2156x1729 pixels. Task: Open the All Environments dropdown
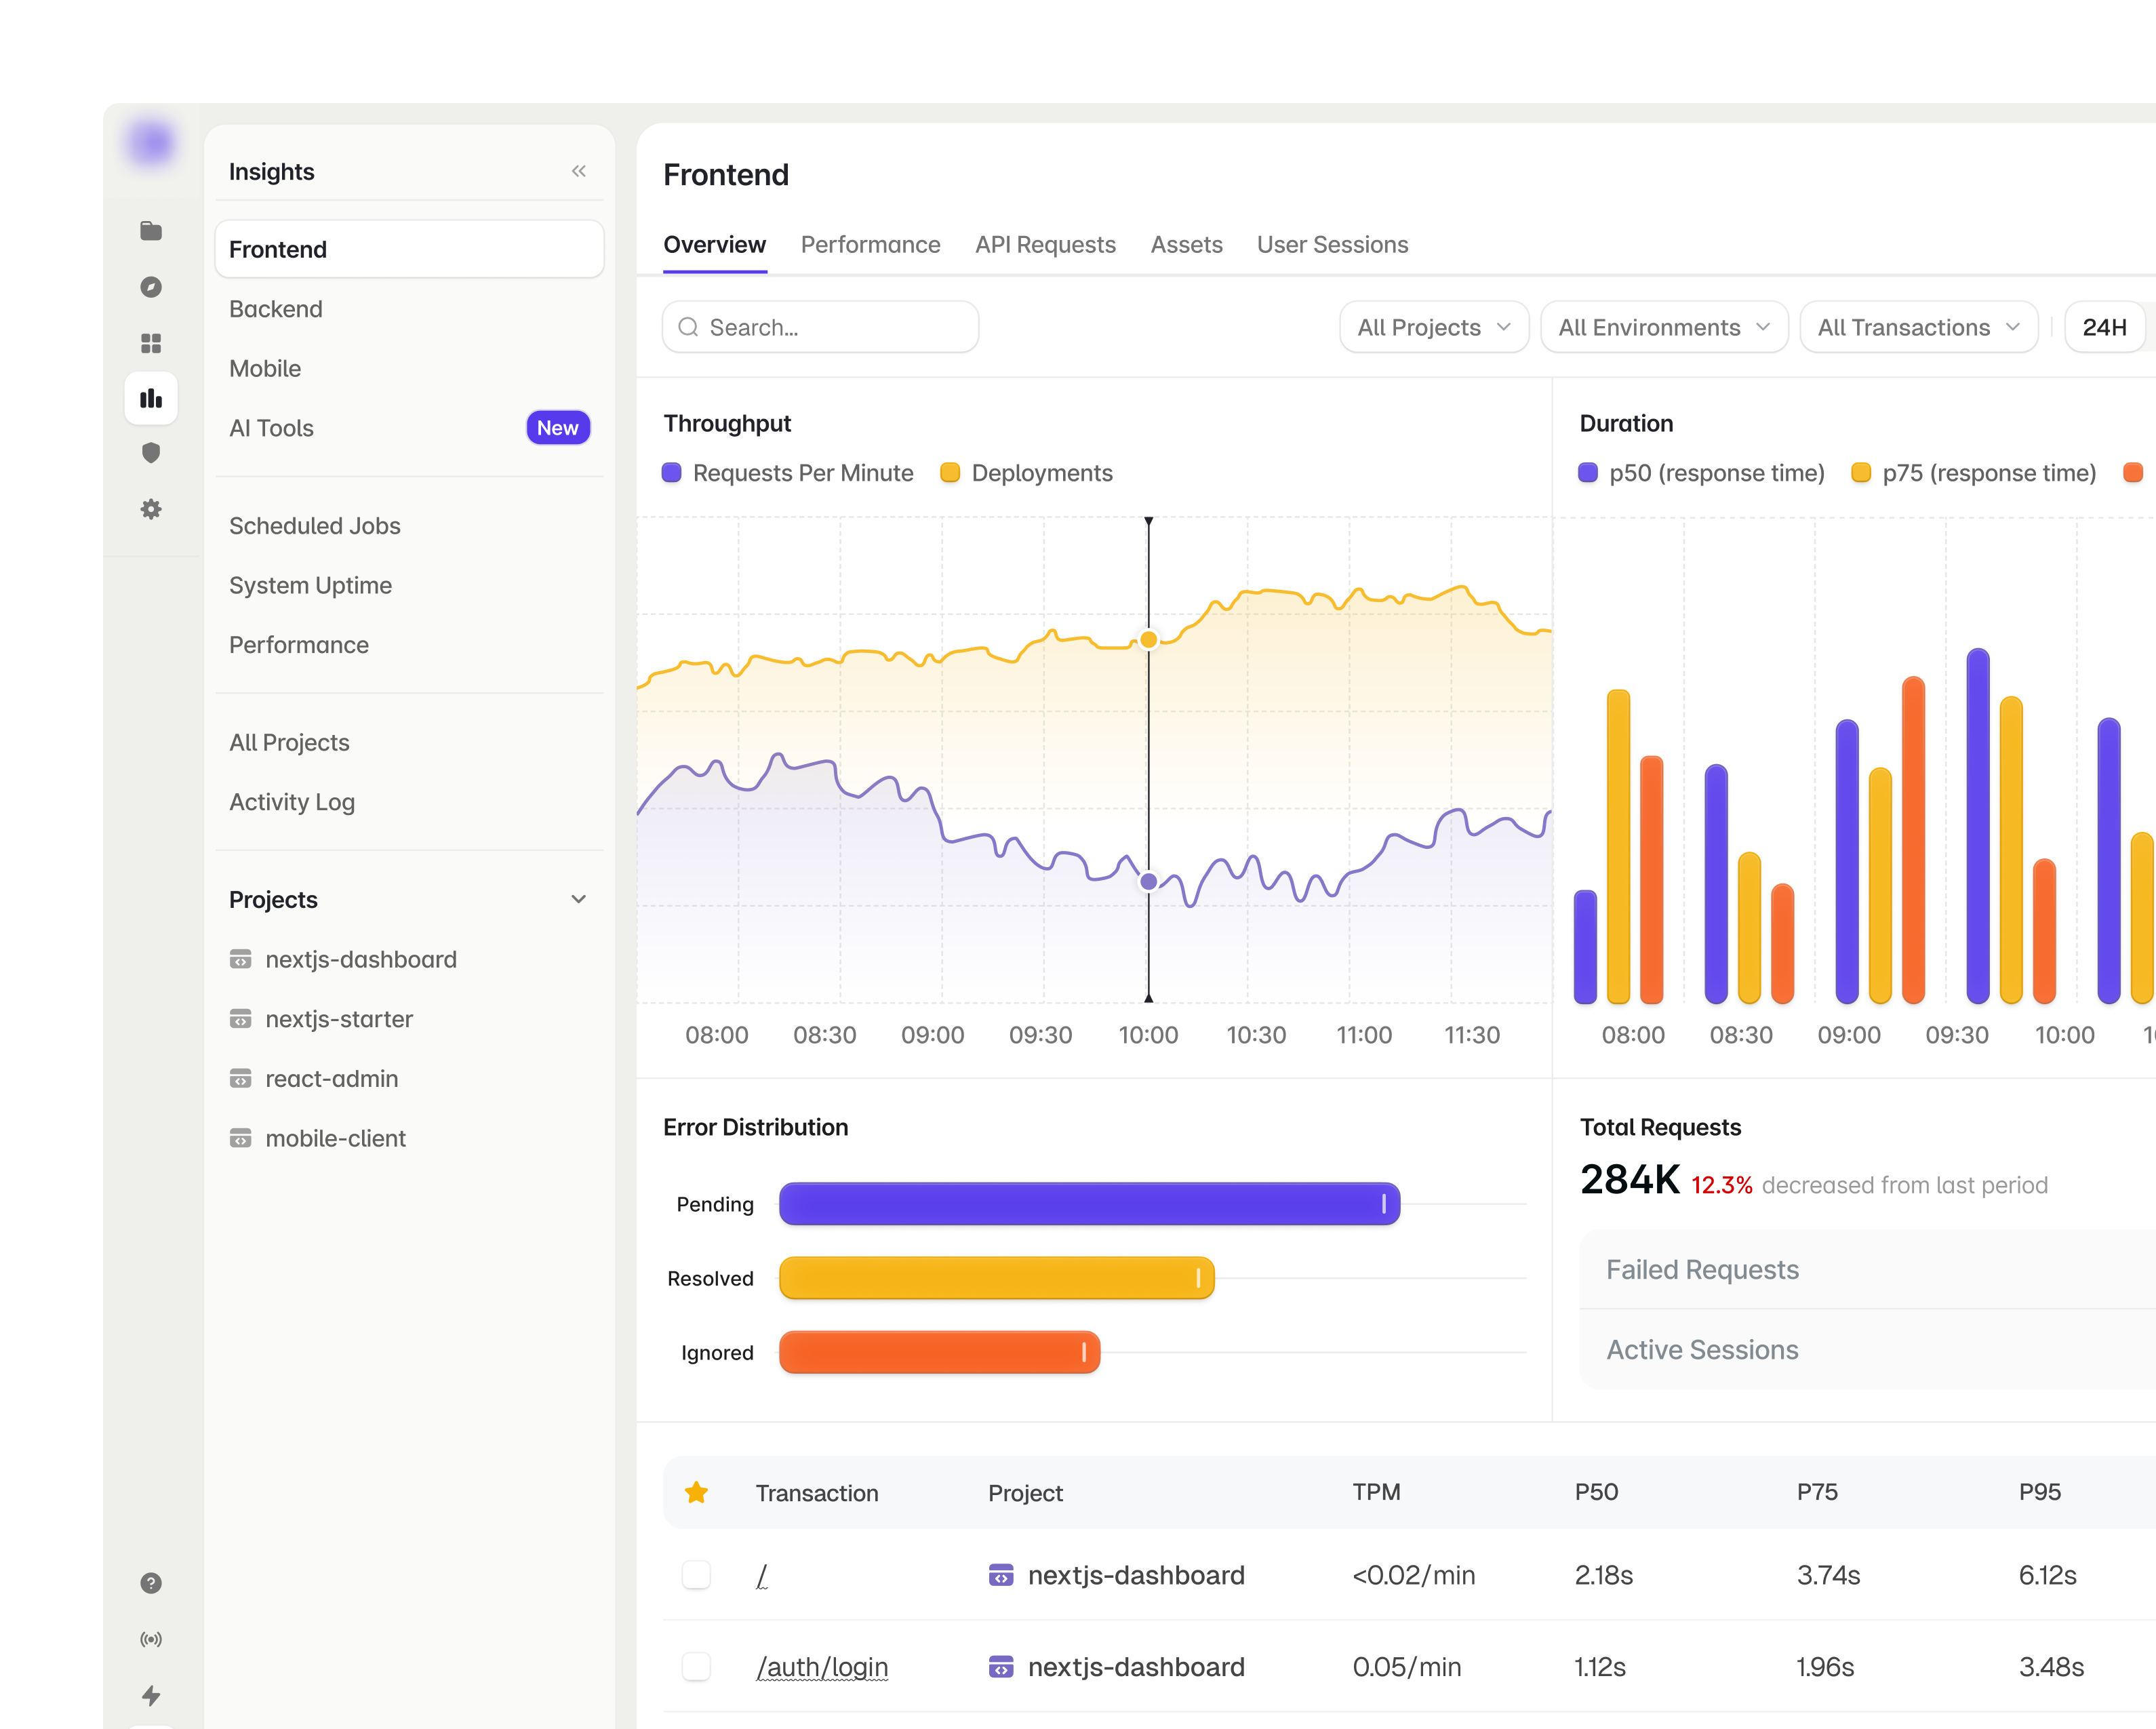coord(1664,327)
